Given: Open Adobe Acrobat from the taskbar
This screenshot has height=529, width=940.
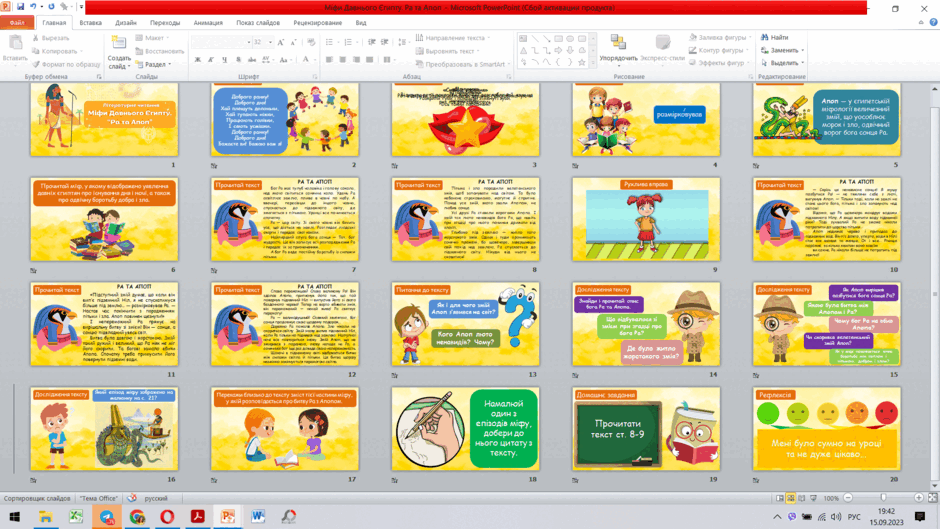Looking at the screenshot, I should (x=197, y=516).
